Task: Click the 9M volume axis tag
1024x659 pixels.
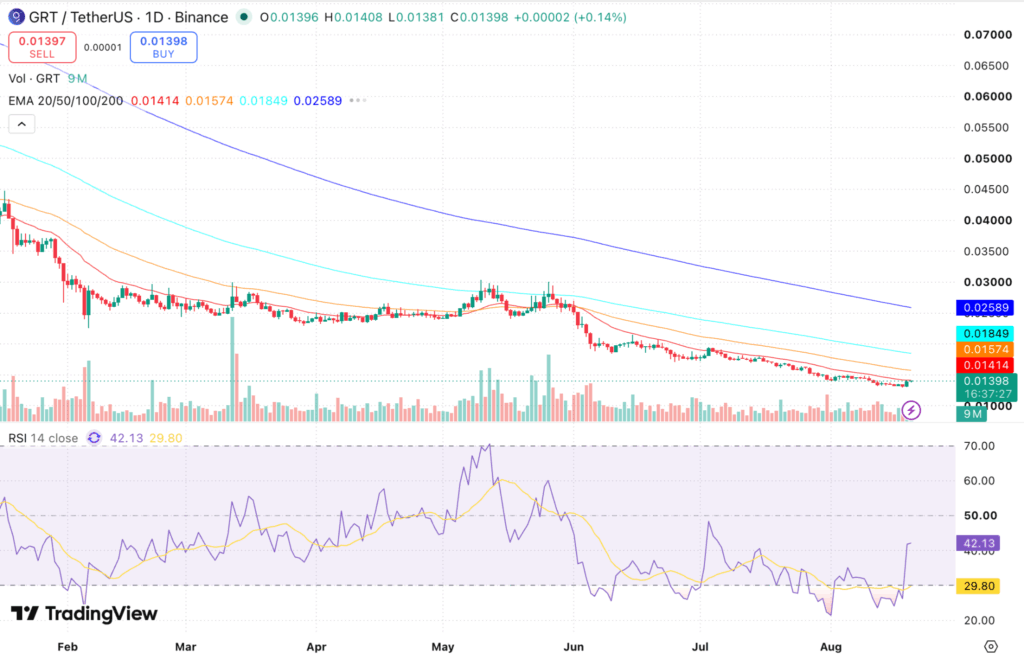Action: click(972, 413)
